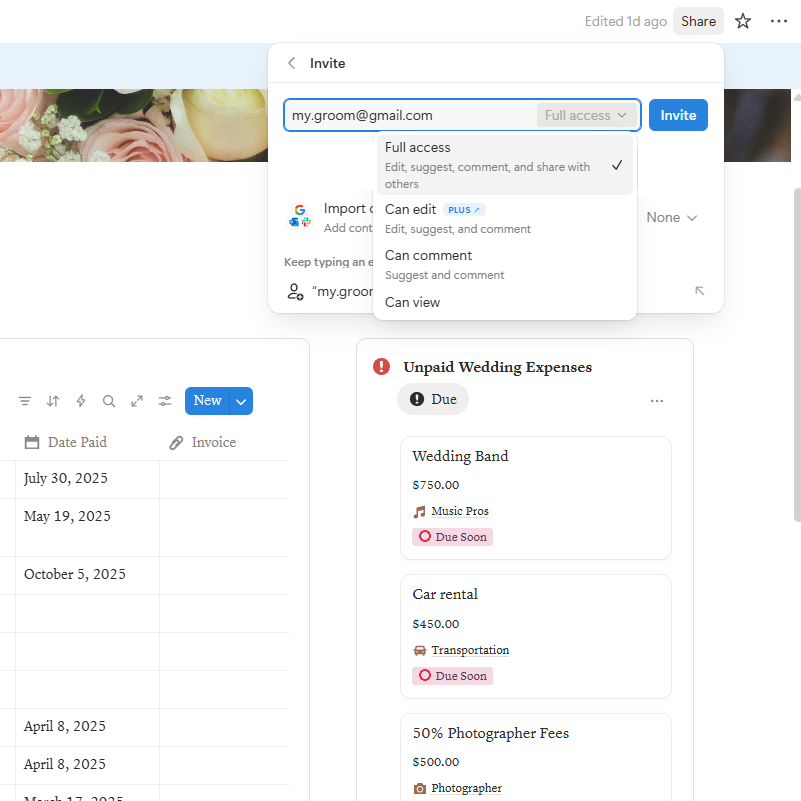Click the sort arrows icon
The height and width of the screenshot is (801, 801).
[53, 401]
